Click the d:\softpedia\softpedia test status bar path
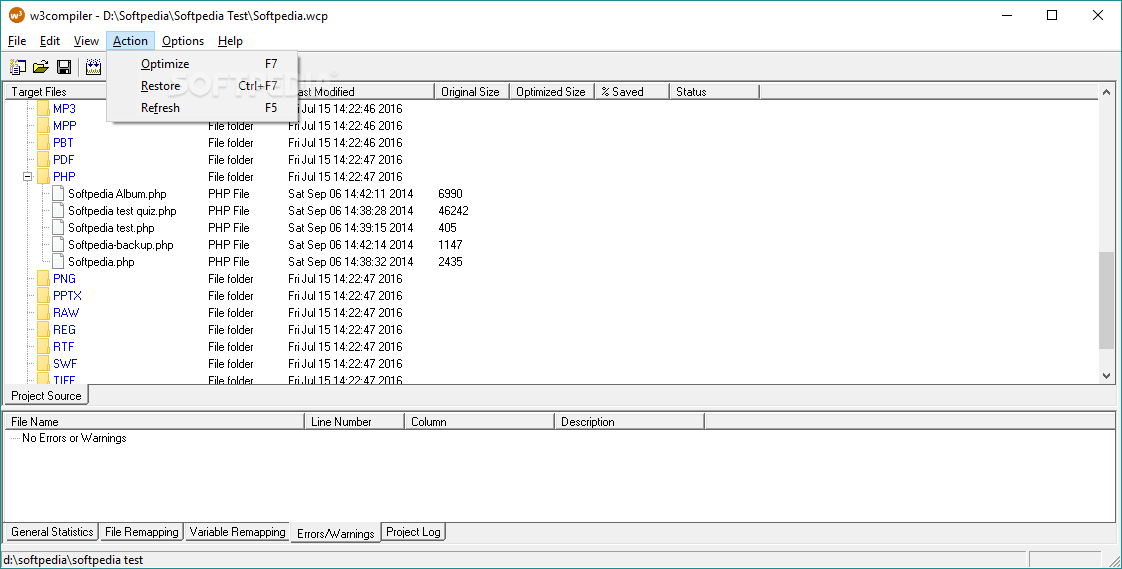 pyautogui.click(x=73, y=560)
